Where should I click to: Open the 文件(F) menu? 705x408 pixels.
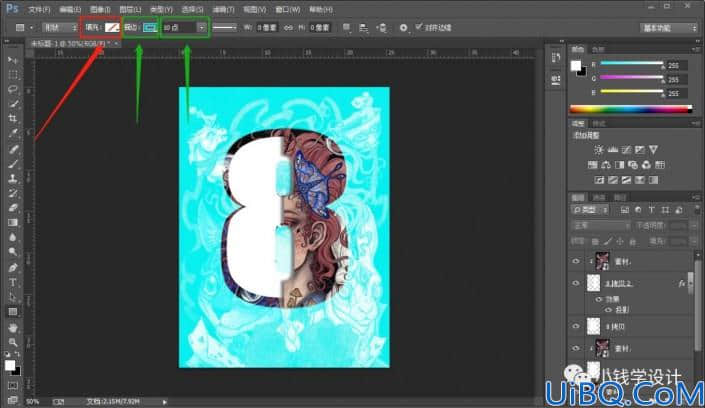point(40,9)
